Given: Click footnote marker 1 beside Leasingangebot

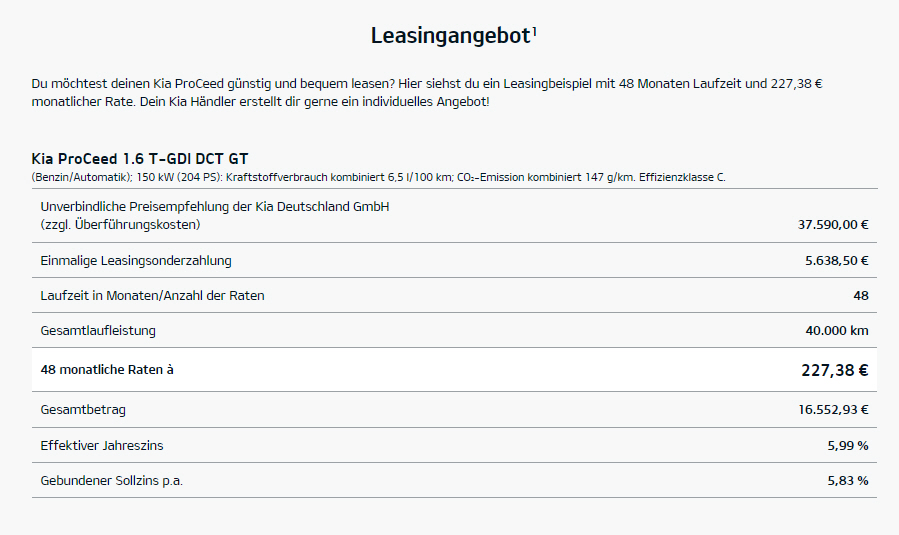Looking at the screenshot, I should click(535, 31).
